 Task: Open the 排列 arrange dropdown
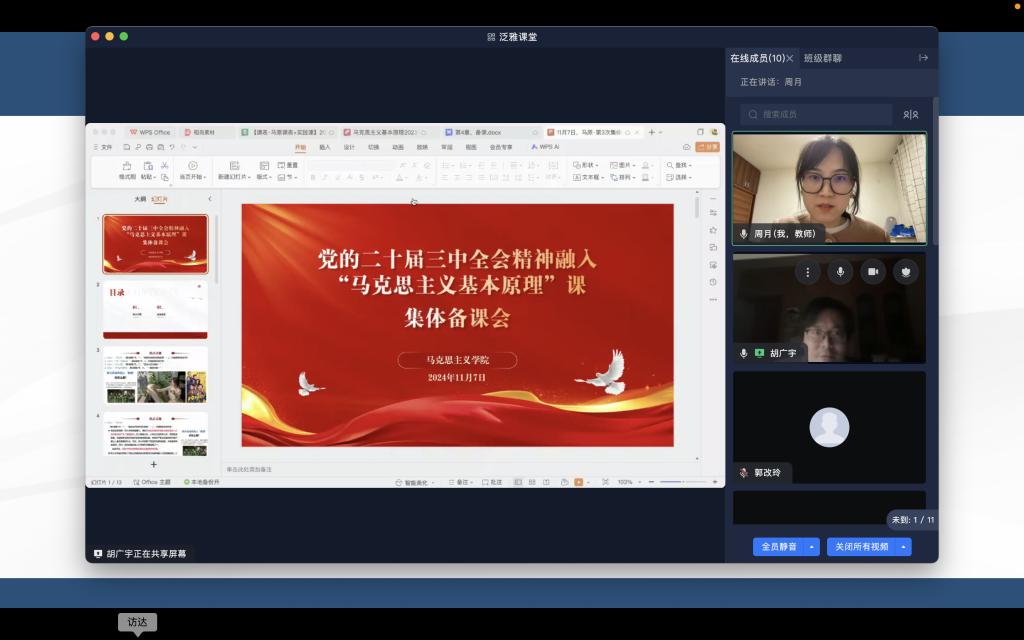(622, 178)
